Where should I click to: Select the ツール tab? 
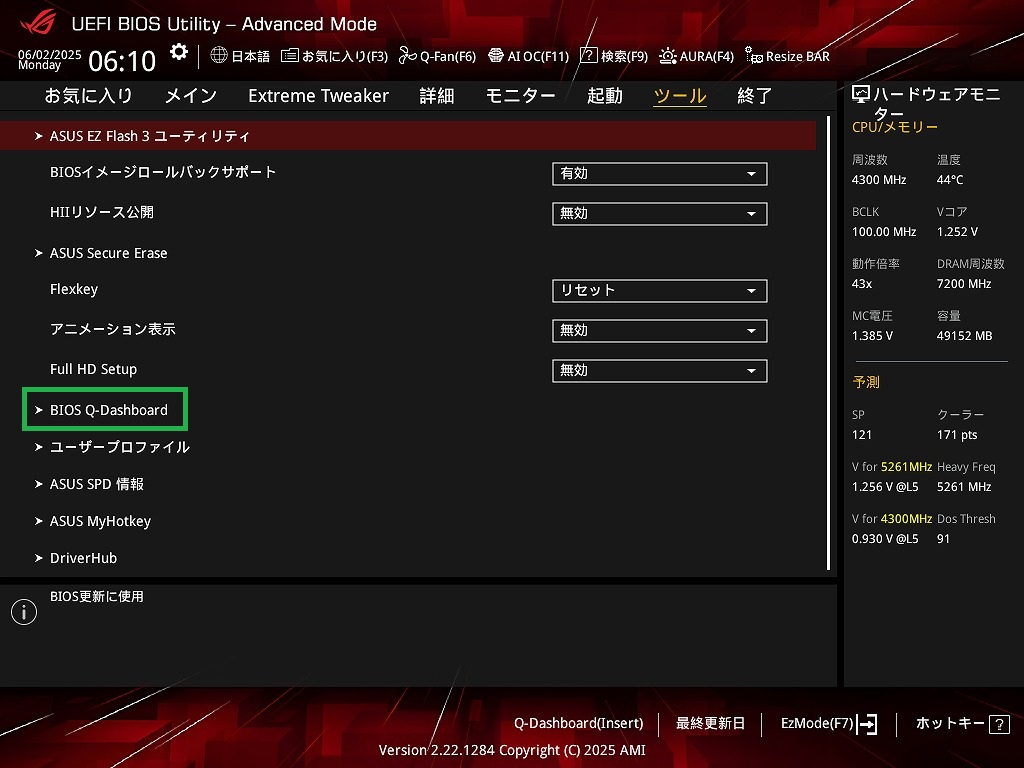pyautogui.click(x=680, y=96)
